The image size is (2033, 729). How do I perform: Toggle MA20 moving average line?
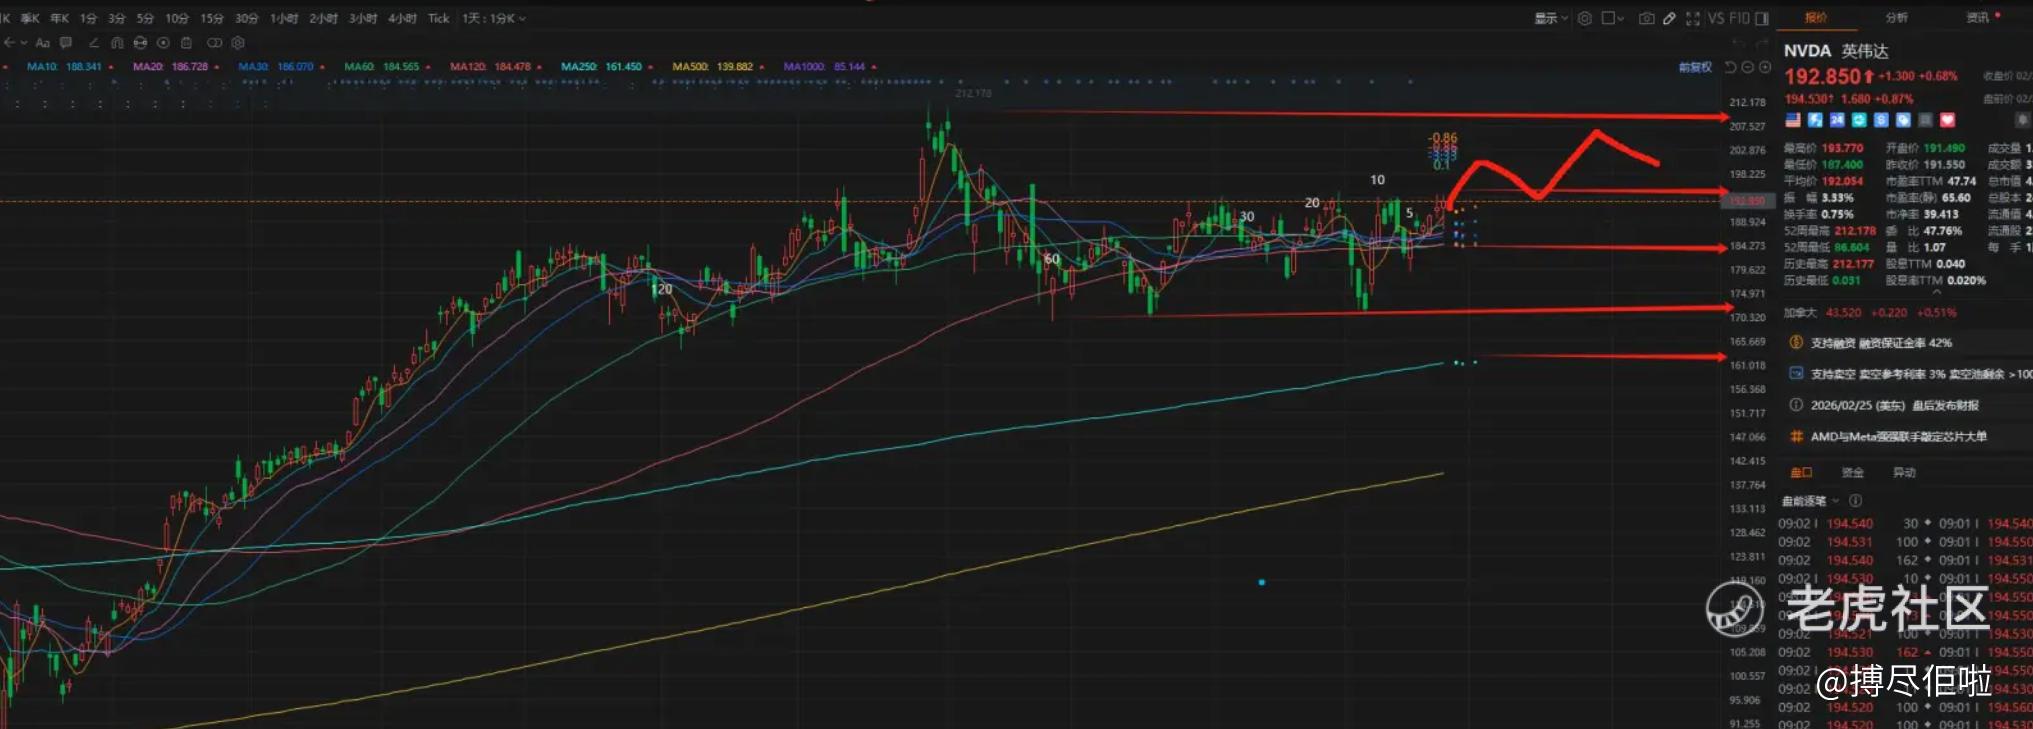(x=170, y=67)
